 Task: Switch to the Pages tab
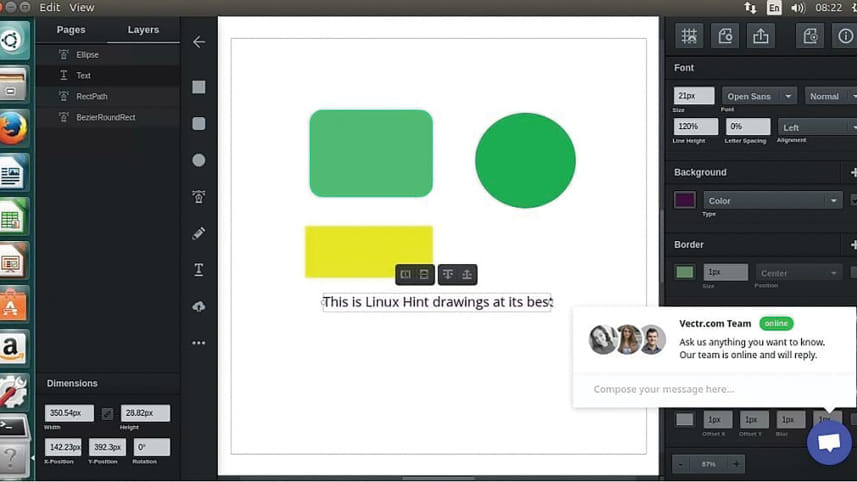click(71, 30)
